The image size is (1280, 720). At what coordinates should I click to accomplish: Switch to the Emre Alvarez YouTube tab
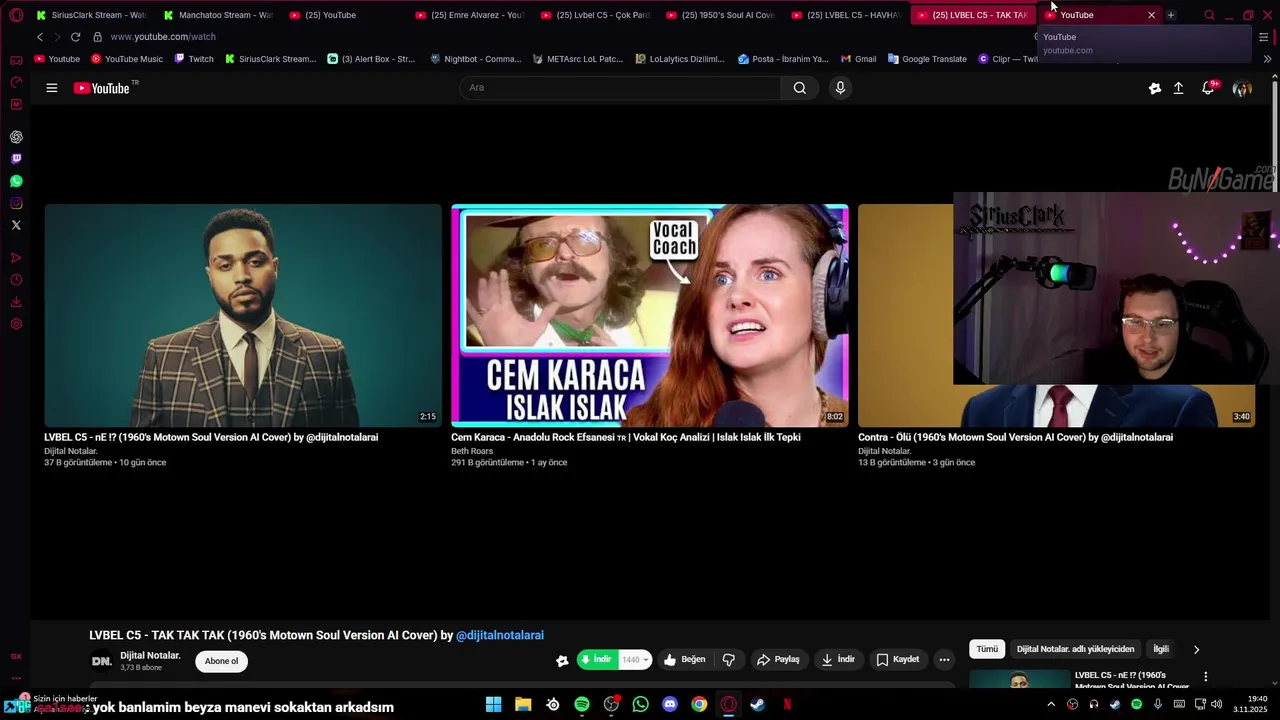point(468,15)
